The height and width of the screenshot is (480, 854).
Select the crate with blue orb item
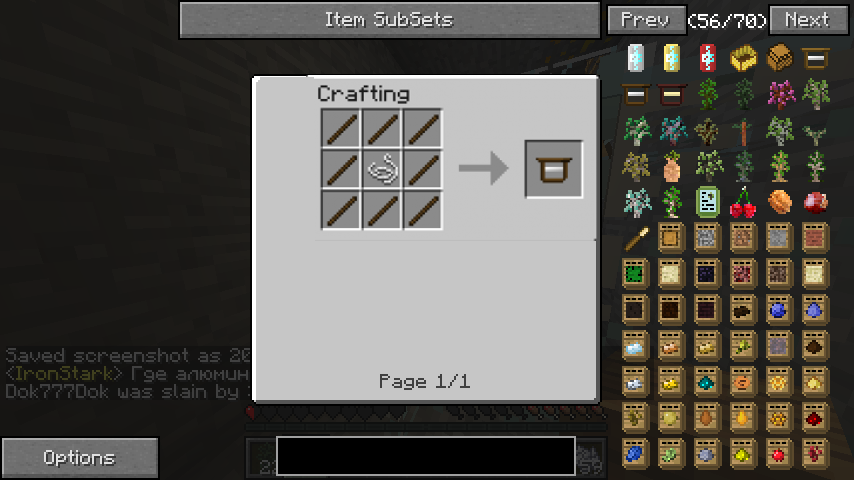(779, 310)
